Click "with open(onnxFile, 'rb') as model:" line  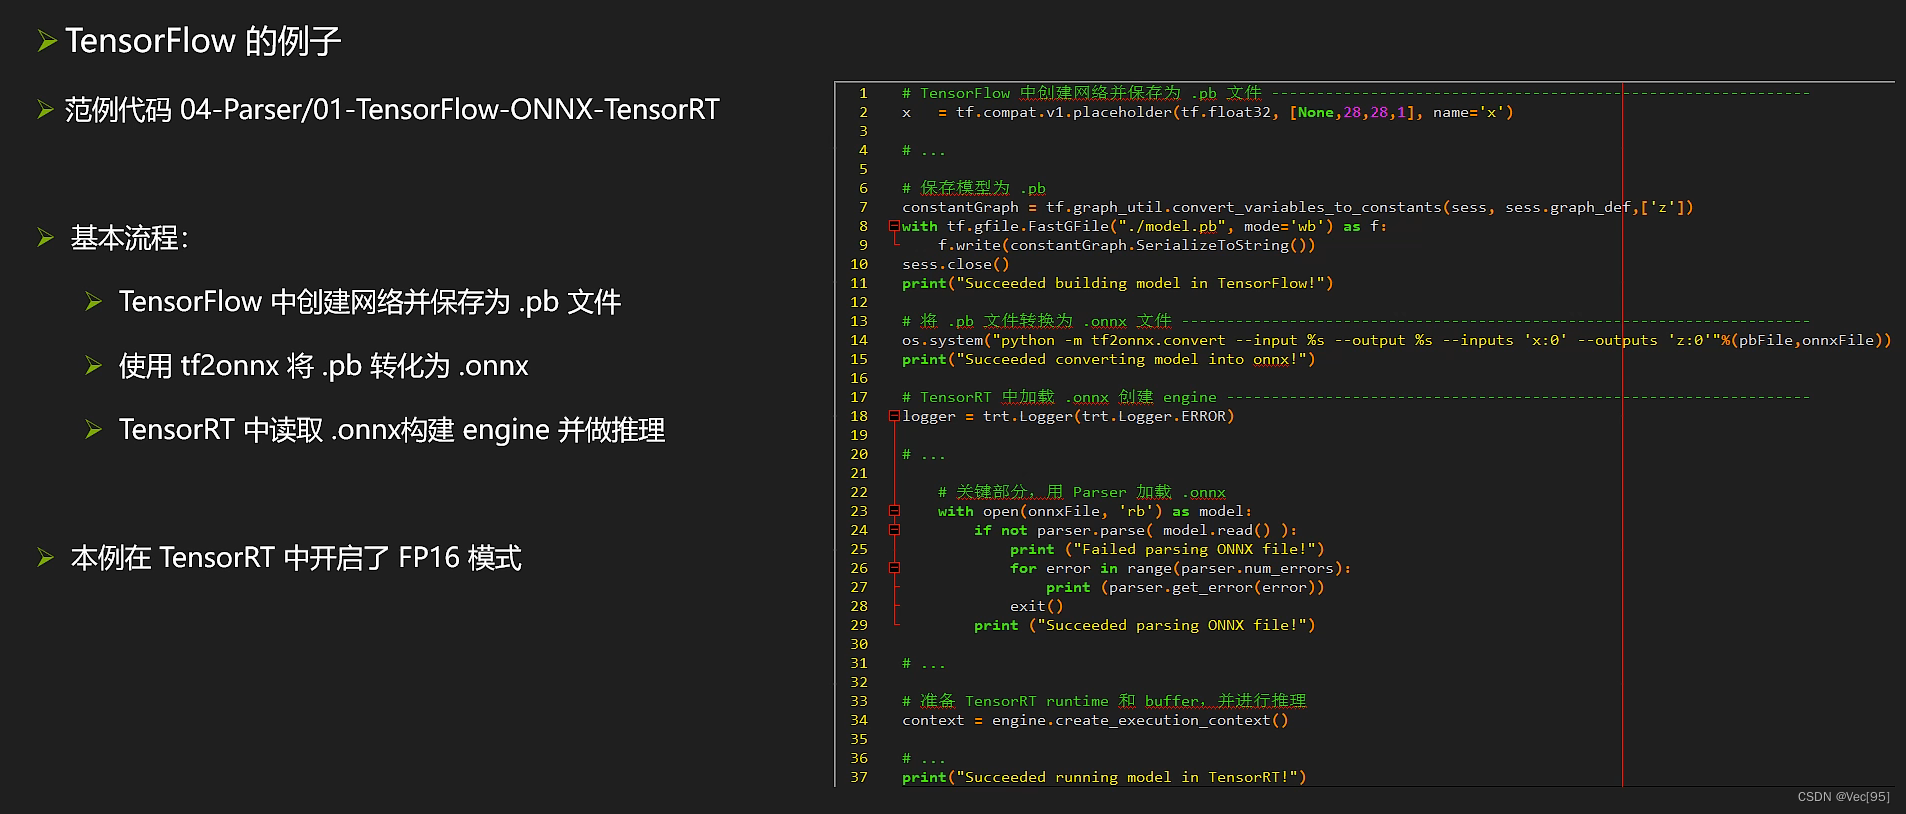(x=1095, y=511)
